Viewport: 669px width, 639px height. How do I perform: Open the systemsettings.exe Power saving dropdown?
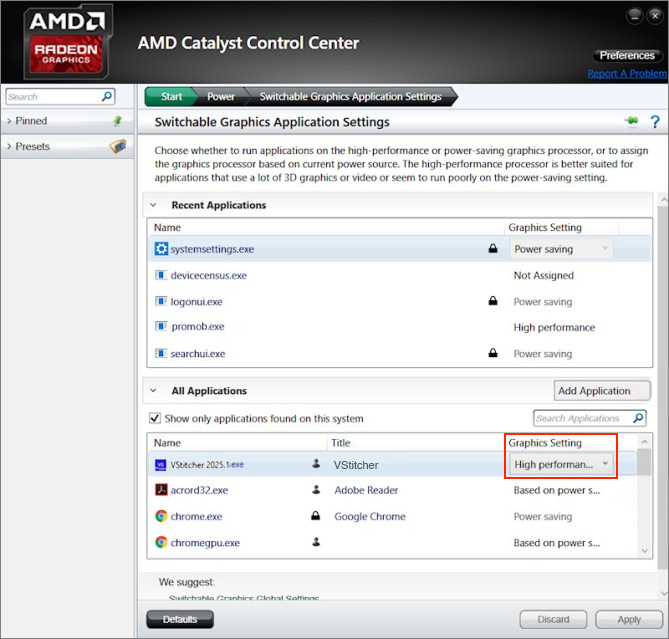coord(561,249)
